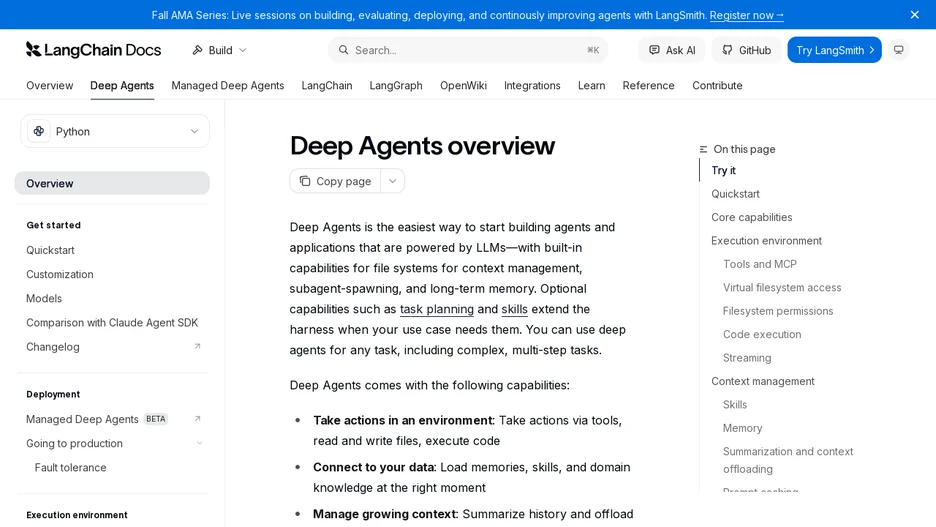Open the Managed Deep Agents tab

click(x=227, y=85)
